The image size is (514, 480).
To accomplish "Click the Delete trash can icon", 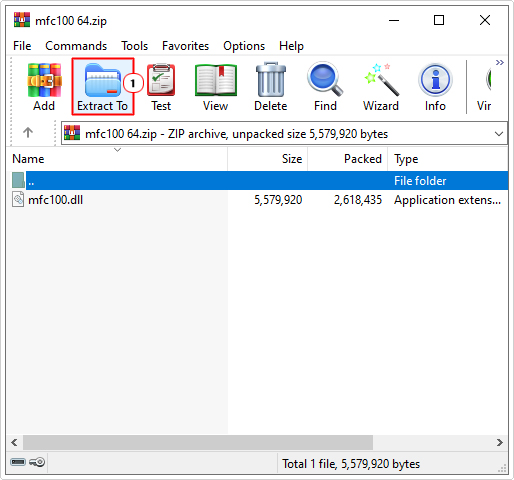I will 271,87.
